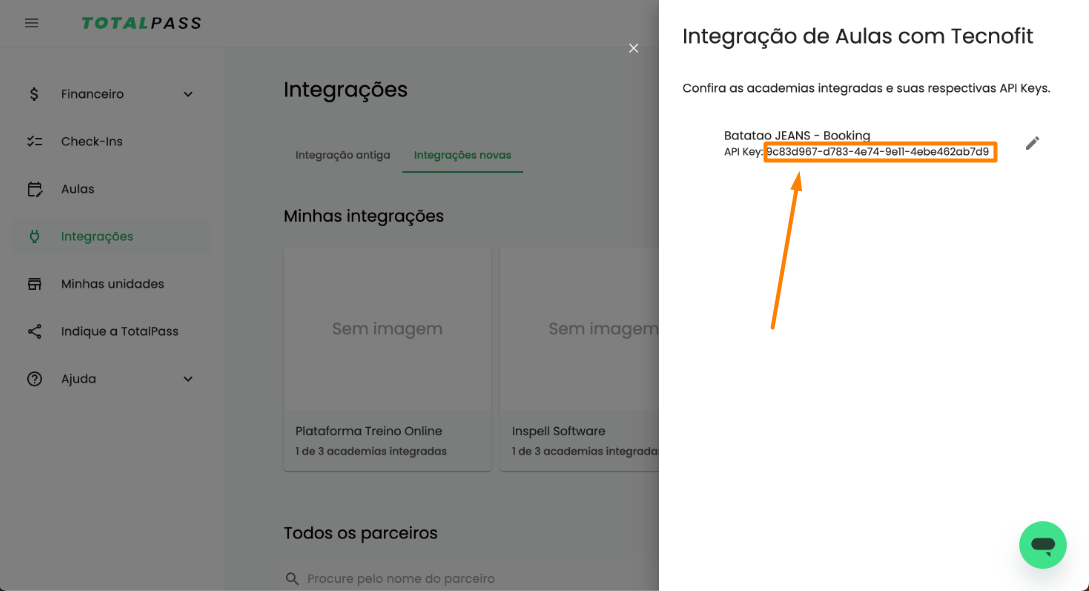Screen dimensions: 1089x591
Task: Edit Batatao JEANS API key with pencil icon
Action: click(x=1032, y=143)
